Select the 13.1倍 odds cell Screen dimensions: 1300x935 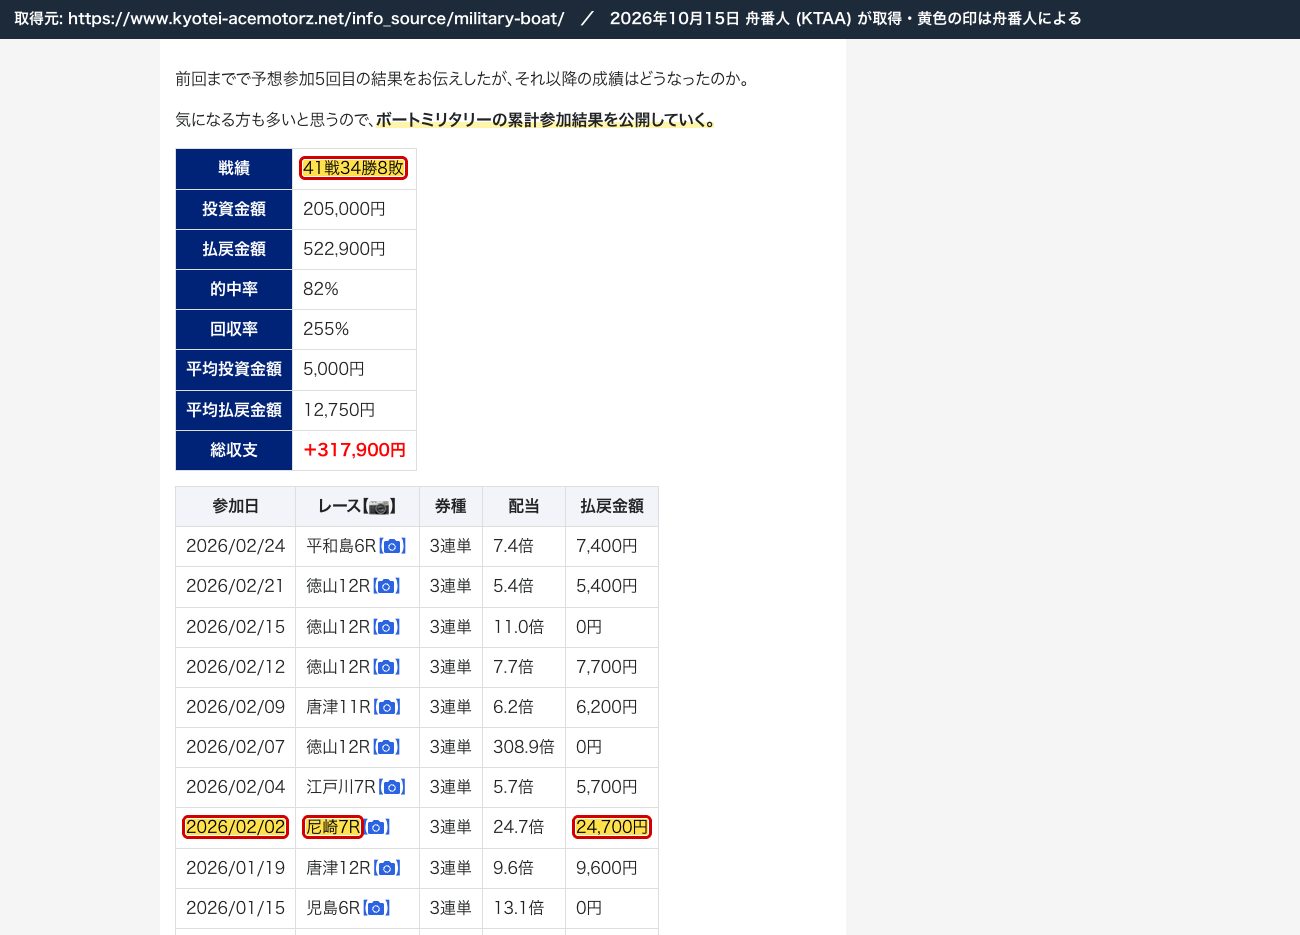point(524,908)
